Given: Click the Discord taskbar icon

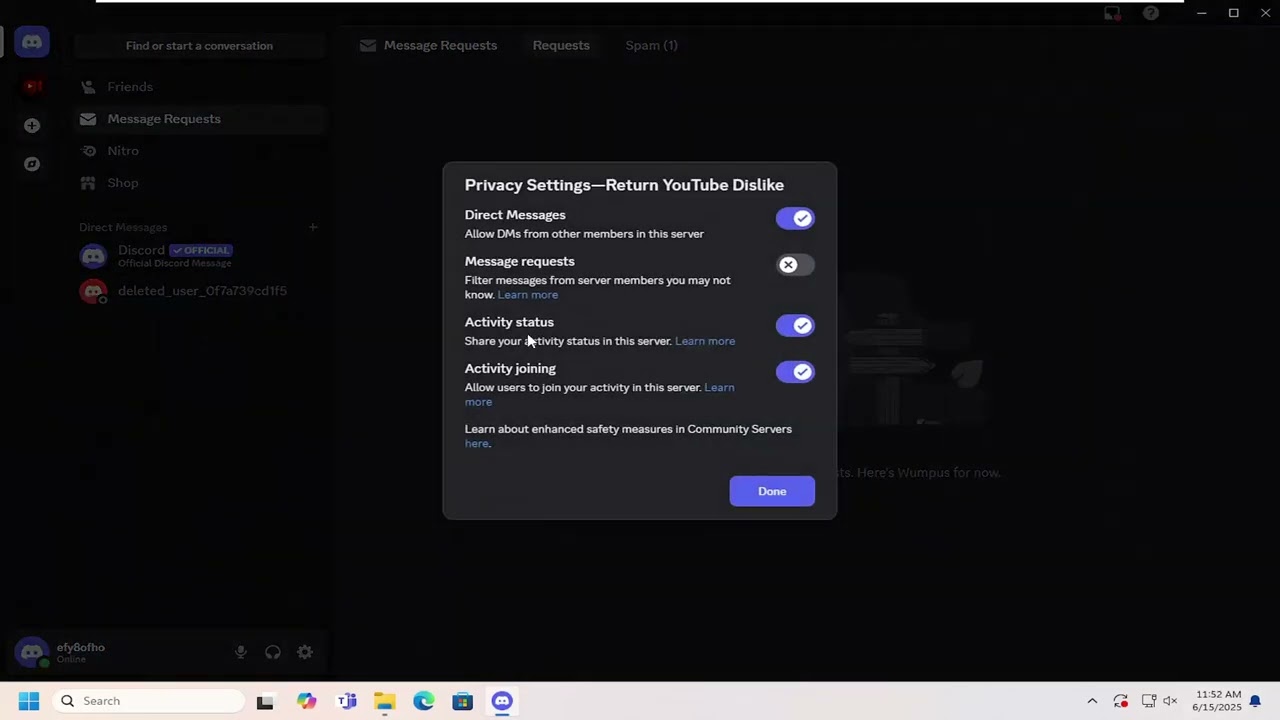Looking at the screenshot, I should click(x=502, y=701).
